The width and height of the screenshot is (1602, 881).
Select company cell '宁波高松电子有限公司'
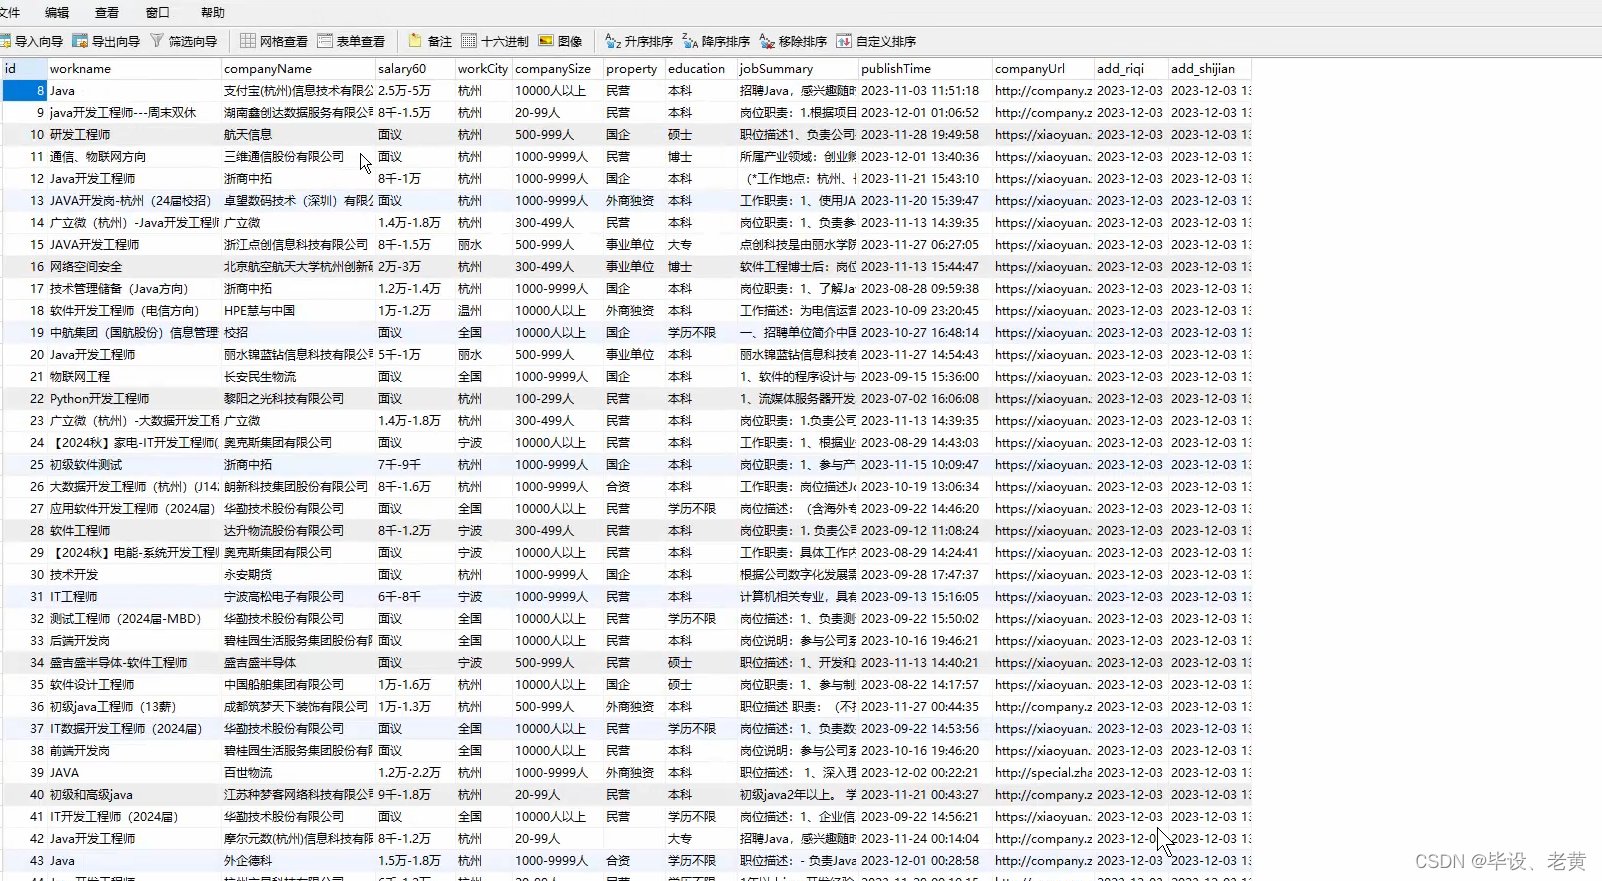[x=298, y=597]
